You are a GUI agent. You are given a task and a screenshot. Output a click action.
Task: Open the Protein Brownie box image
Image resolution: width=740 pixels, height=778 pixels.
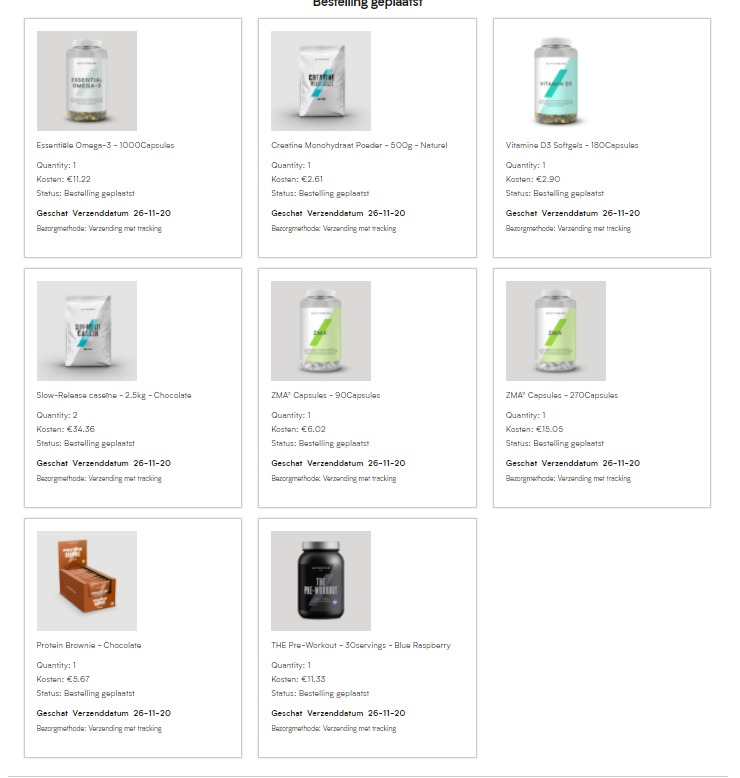(x=87, y=581)
